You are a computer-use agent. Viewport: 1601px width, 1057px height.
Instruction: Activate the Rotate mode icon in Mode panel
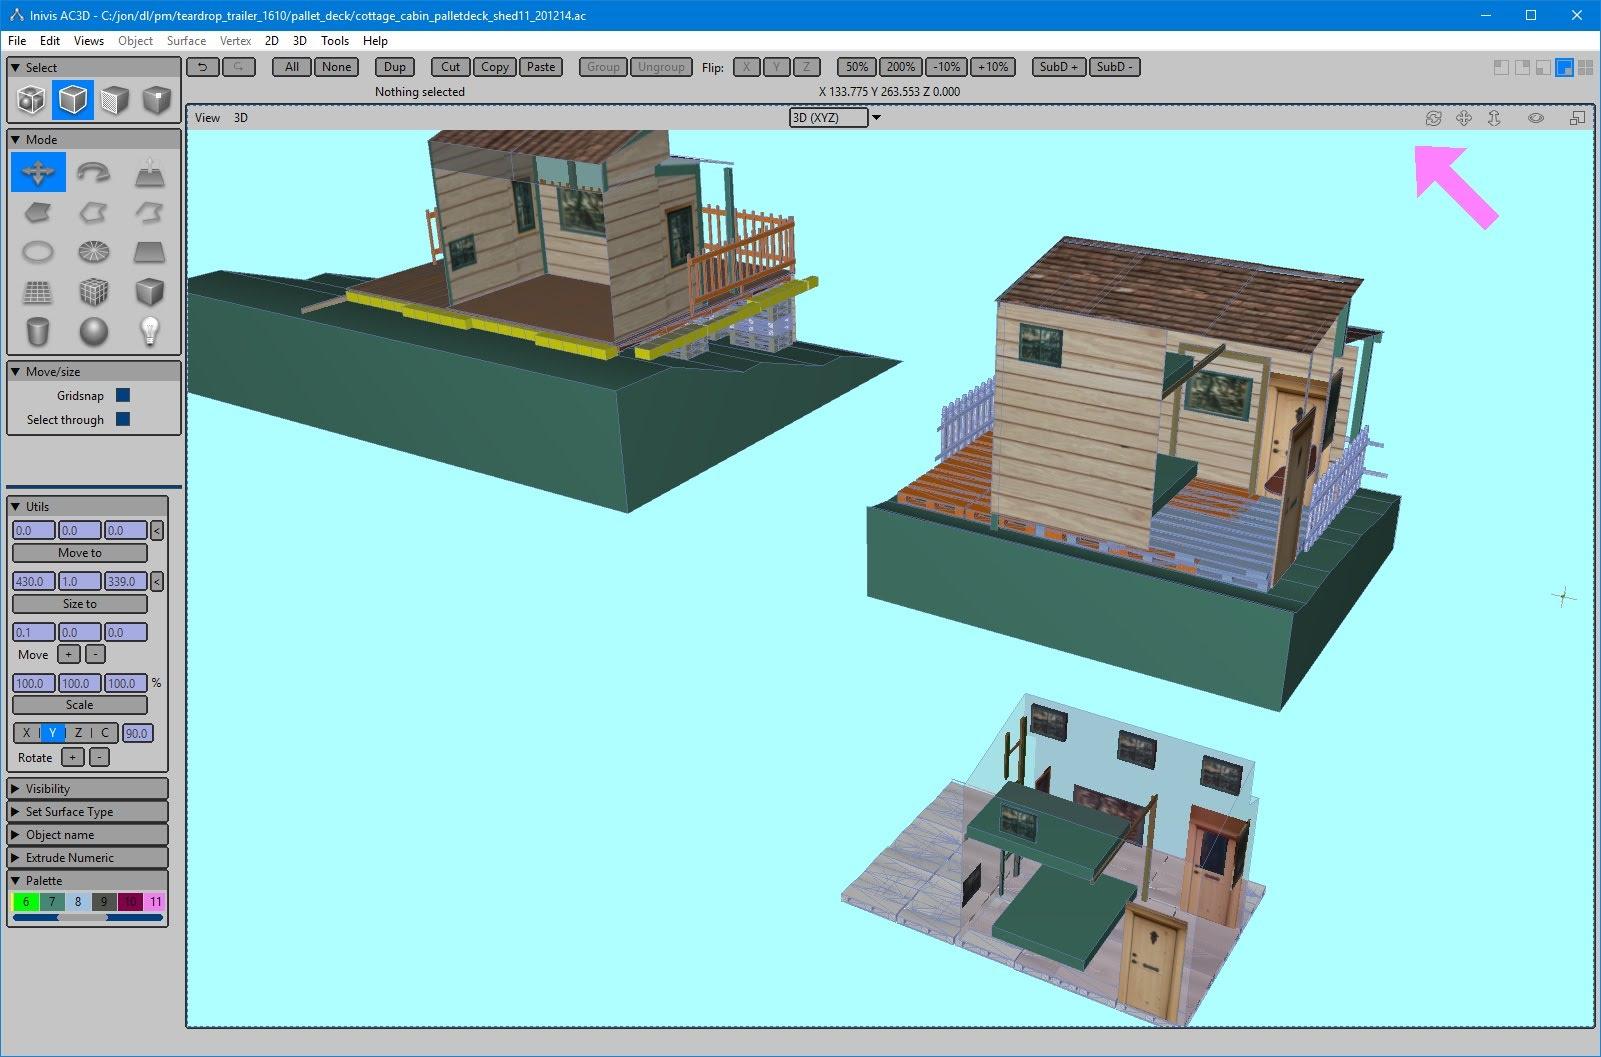pyautogui.click(x=95, y=170)
